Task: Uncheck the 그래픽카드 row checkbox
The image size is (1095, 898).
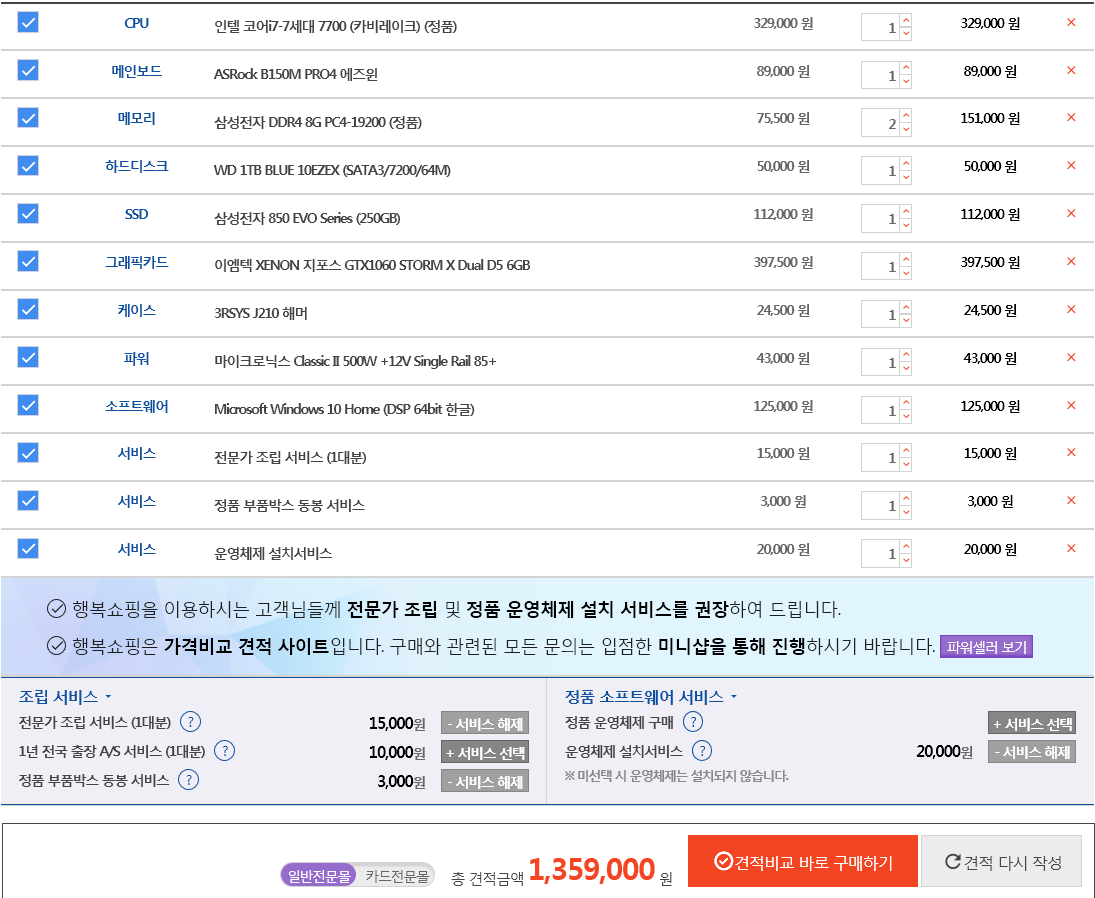Action: click(x=28, y=261)
